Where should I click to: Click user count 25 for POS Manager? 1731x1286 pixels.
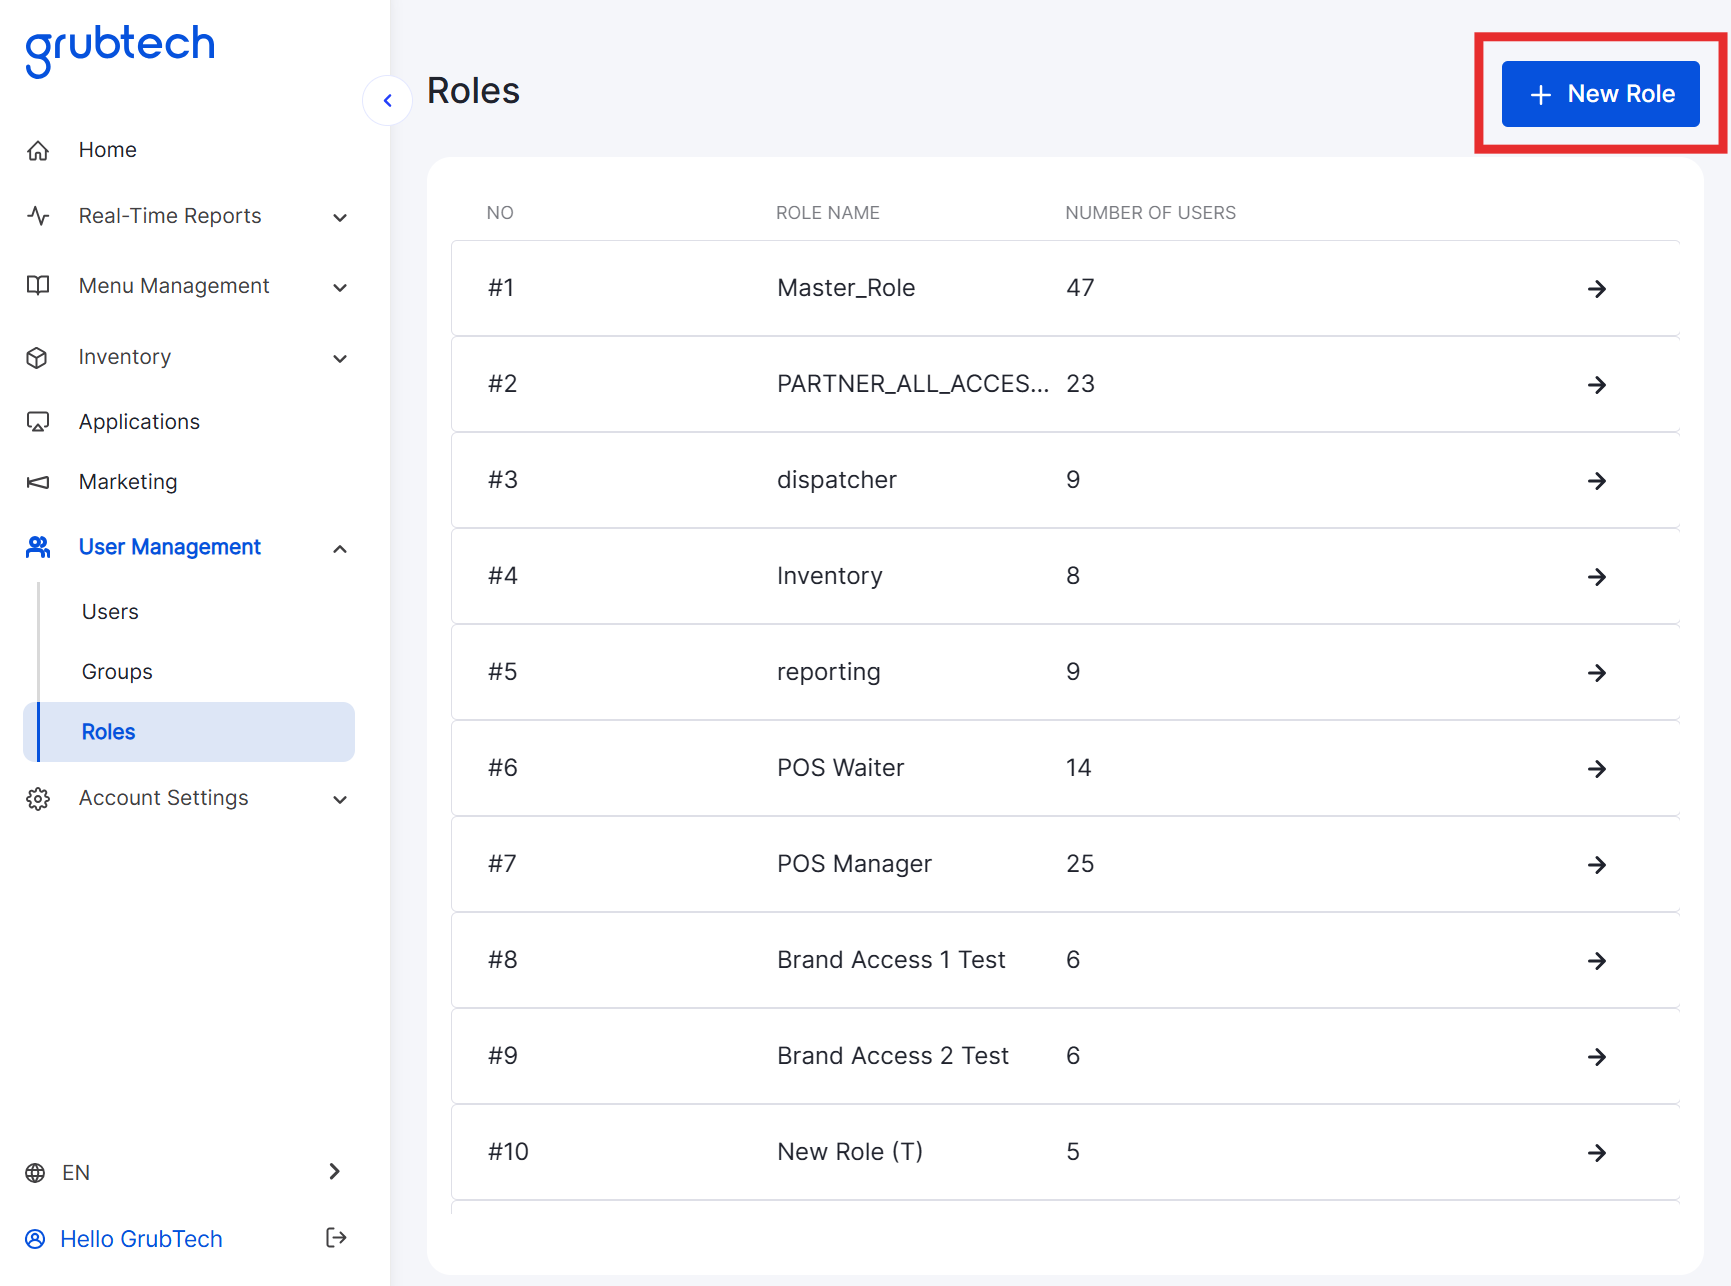1080,864
